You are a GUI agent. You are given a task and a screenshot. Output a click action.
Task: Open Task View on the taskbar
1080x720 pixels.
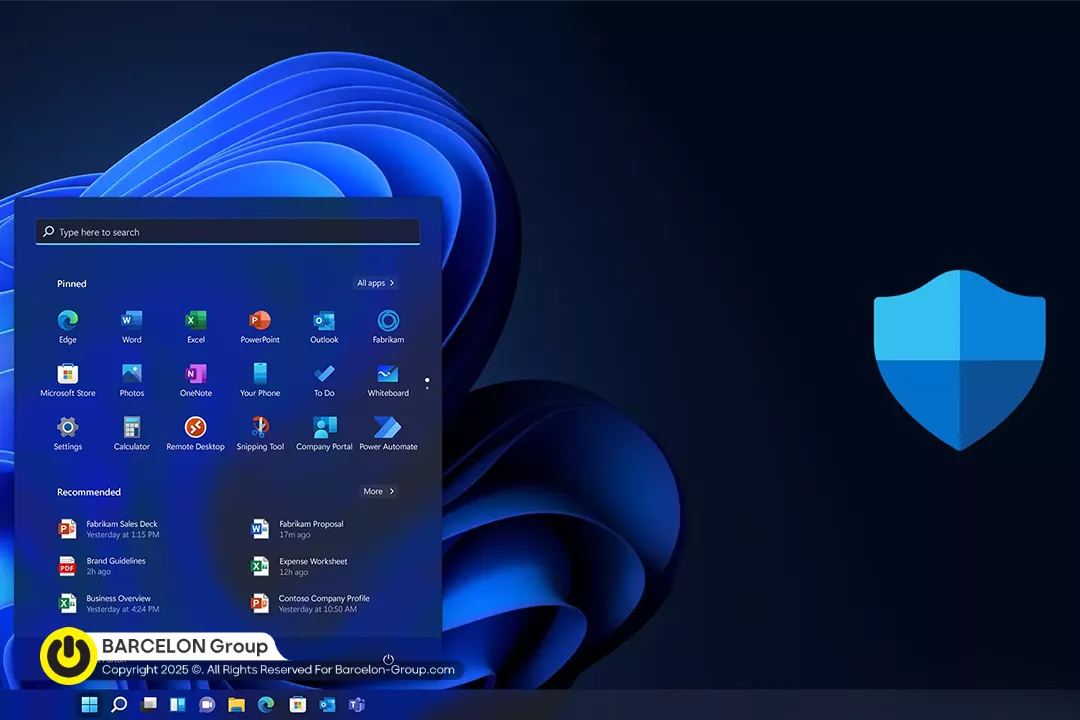click(149, 704)
